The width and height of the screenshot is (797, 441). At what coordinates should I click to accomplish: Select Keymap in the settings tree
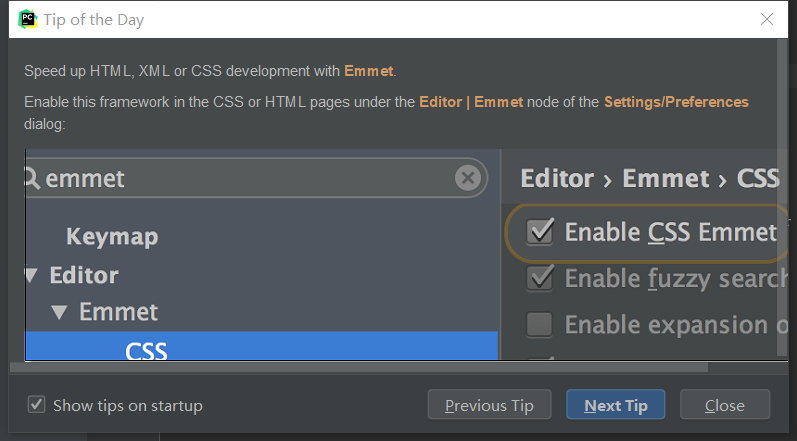click(112, 237)
